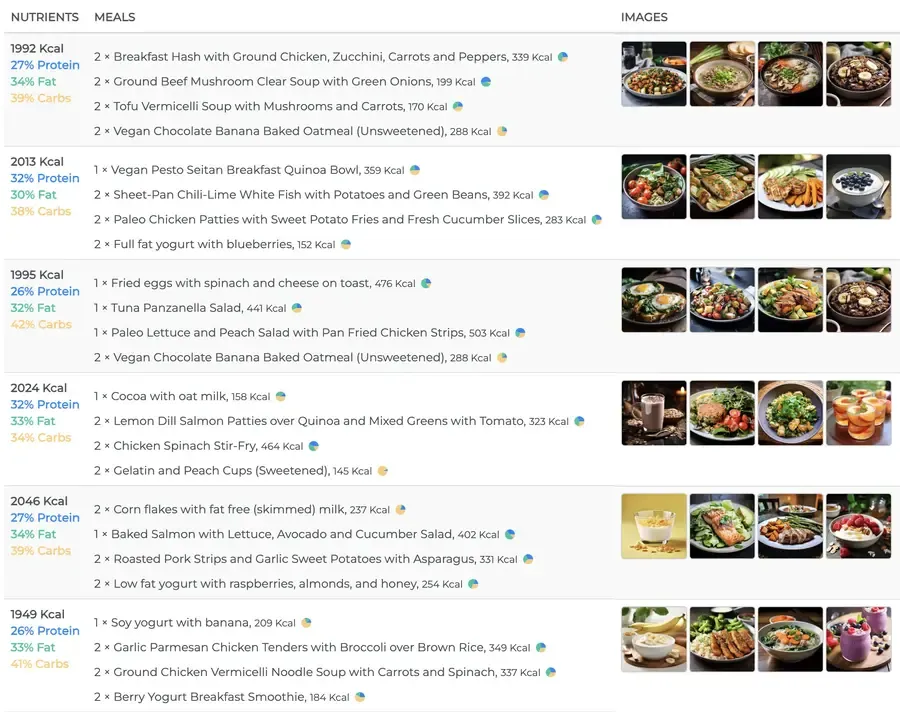Click the IMAGES column header
Image resolution: width=900 pixels, height=712 pixels.
pos(644,17)
